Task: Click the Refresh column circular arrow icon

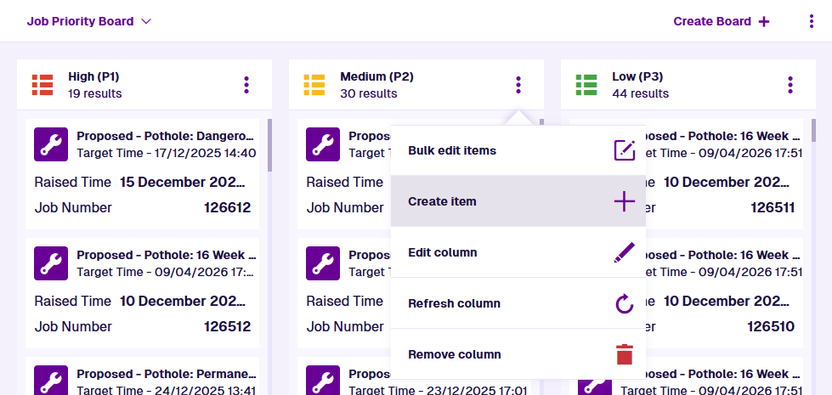Action: tap(625, 304)
